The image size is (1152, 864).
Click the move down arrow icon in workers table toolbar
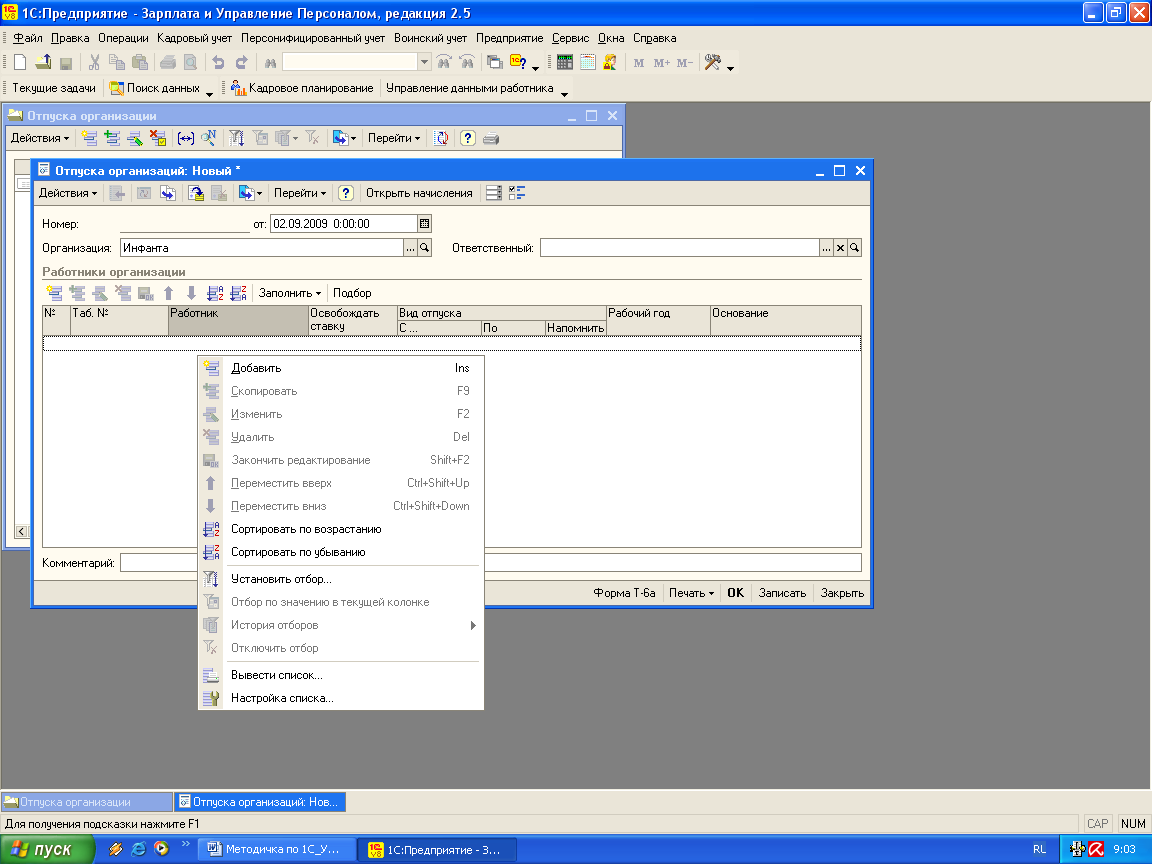[191, 293]
